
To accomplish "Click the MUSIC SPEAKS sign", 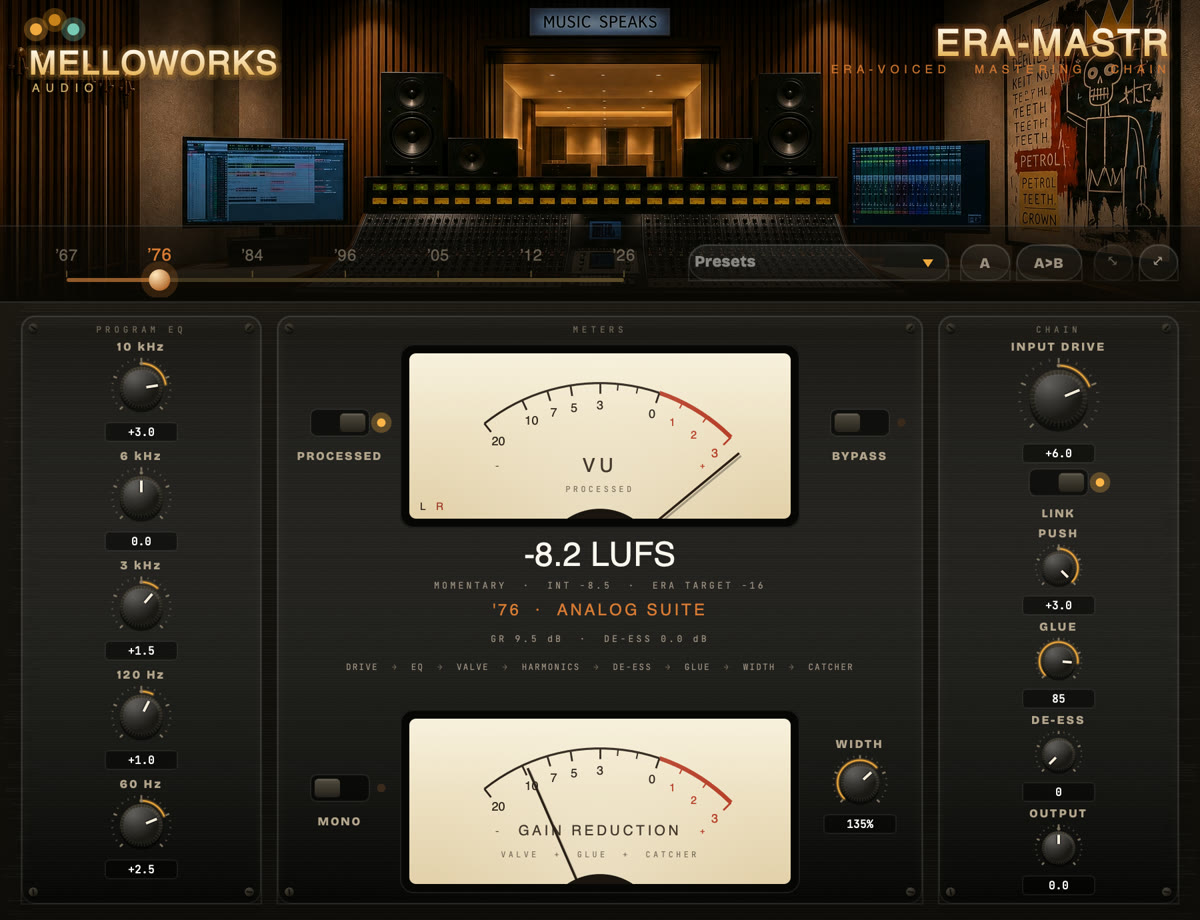I will point(600,22).
